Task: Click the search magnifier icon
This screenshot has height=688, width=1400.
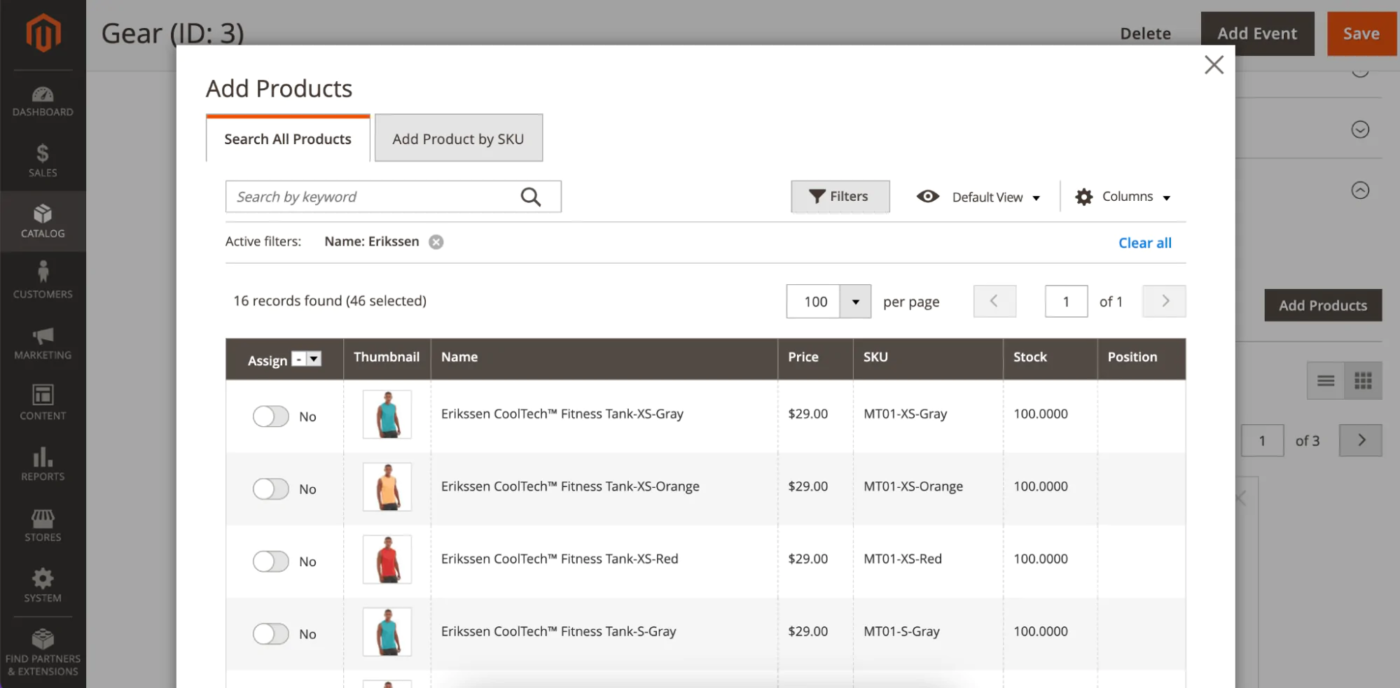Action: pos(531,197)
